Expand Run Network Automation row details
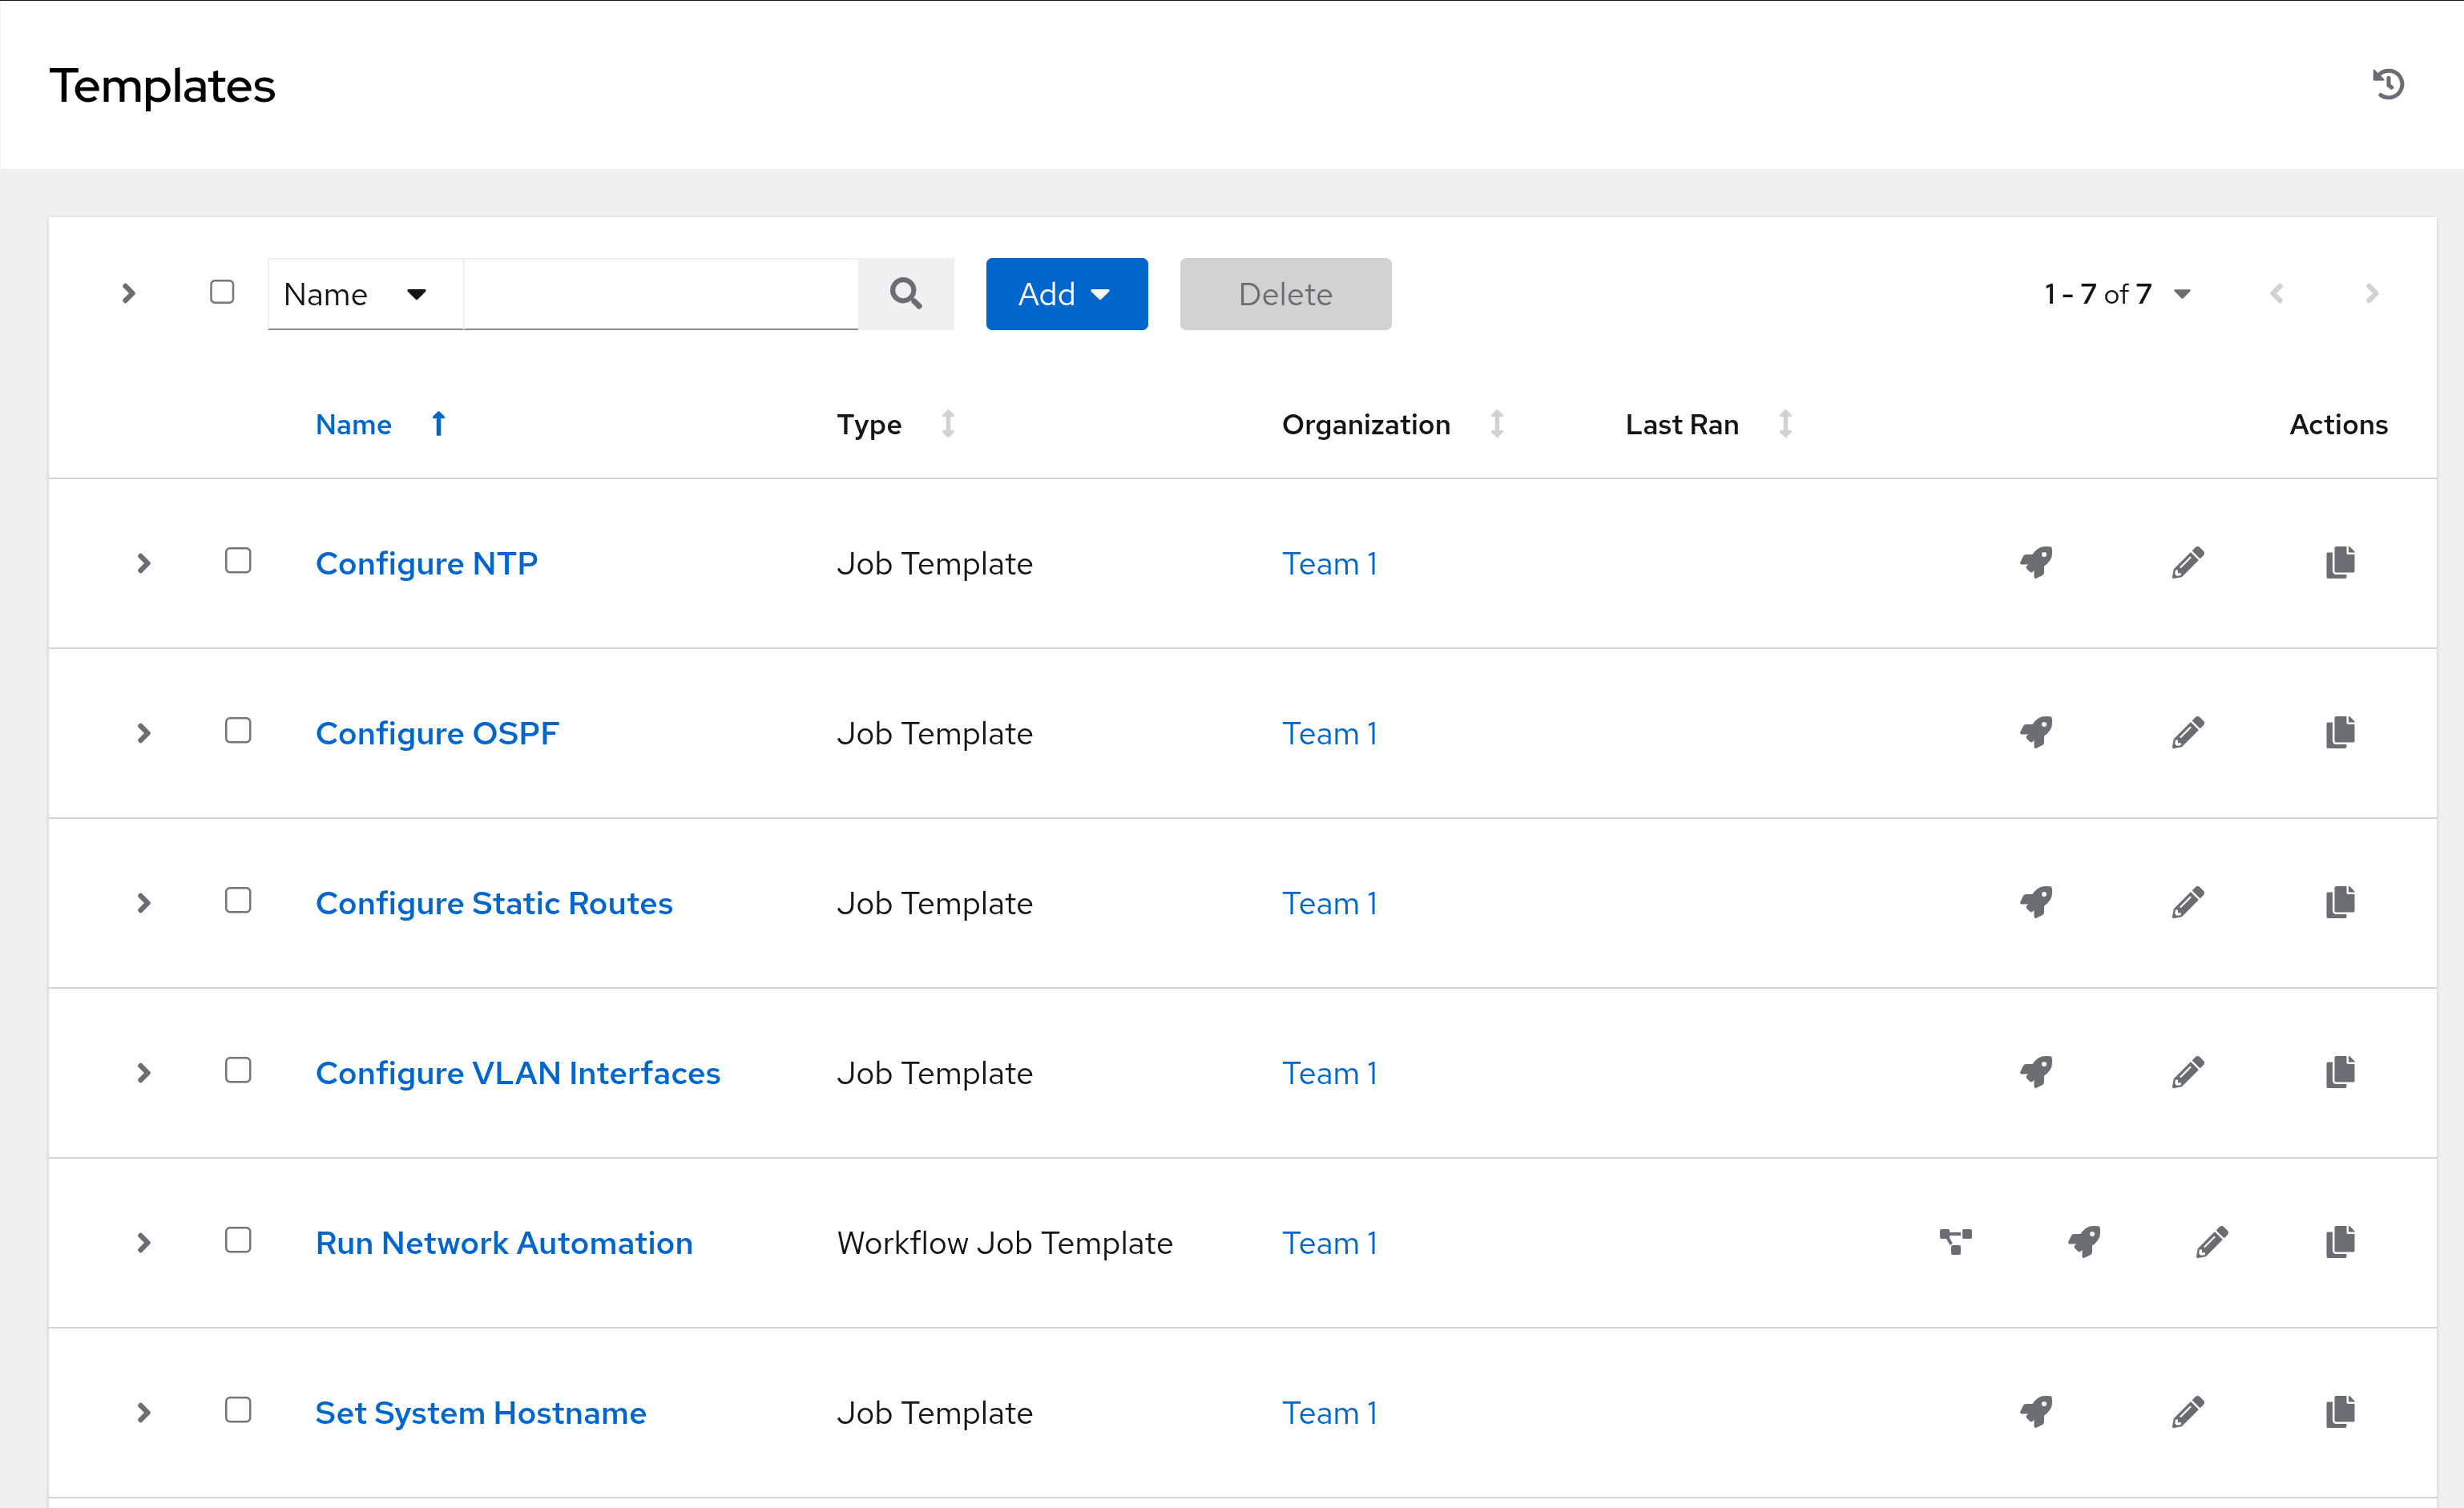 point(144,1244)
